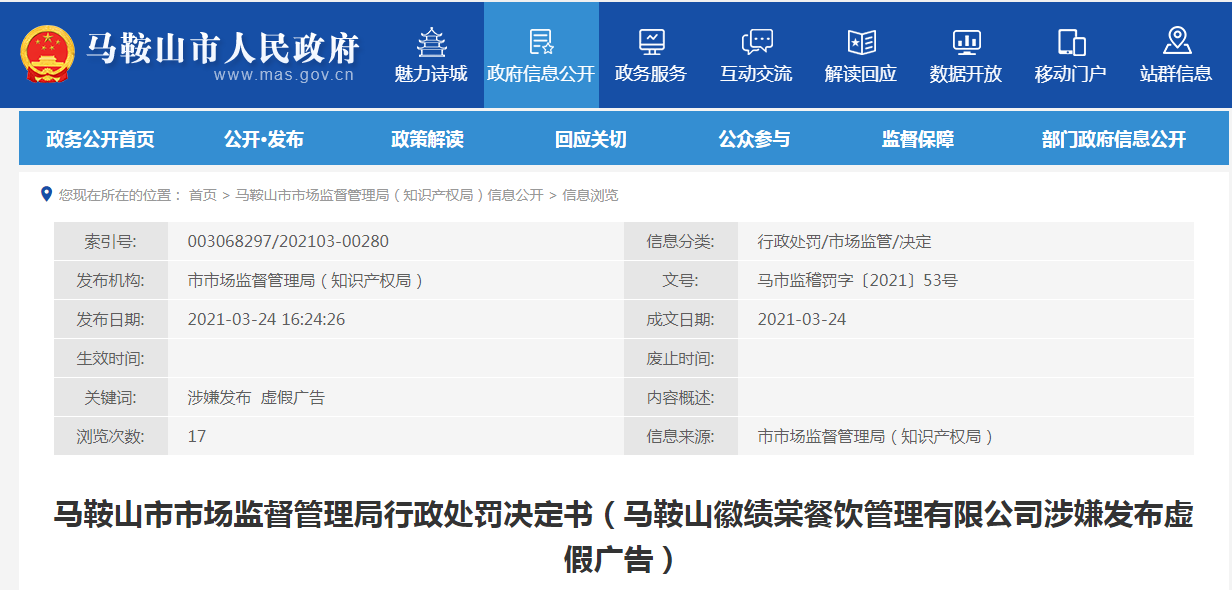Select view count 17
This screenshot has height=590, width=1232.
pos(197,436)
